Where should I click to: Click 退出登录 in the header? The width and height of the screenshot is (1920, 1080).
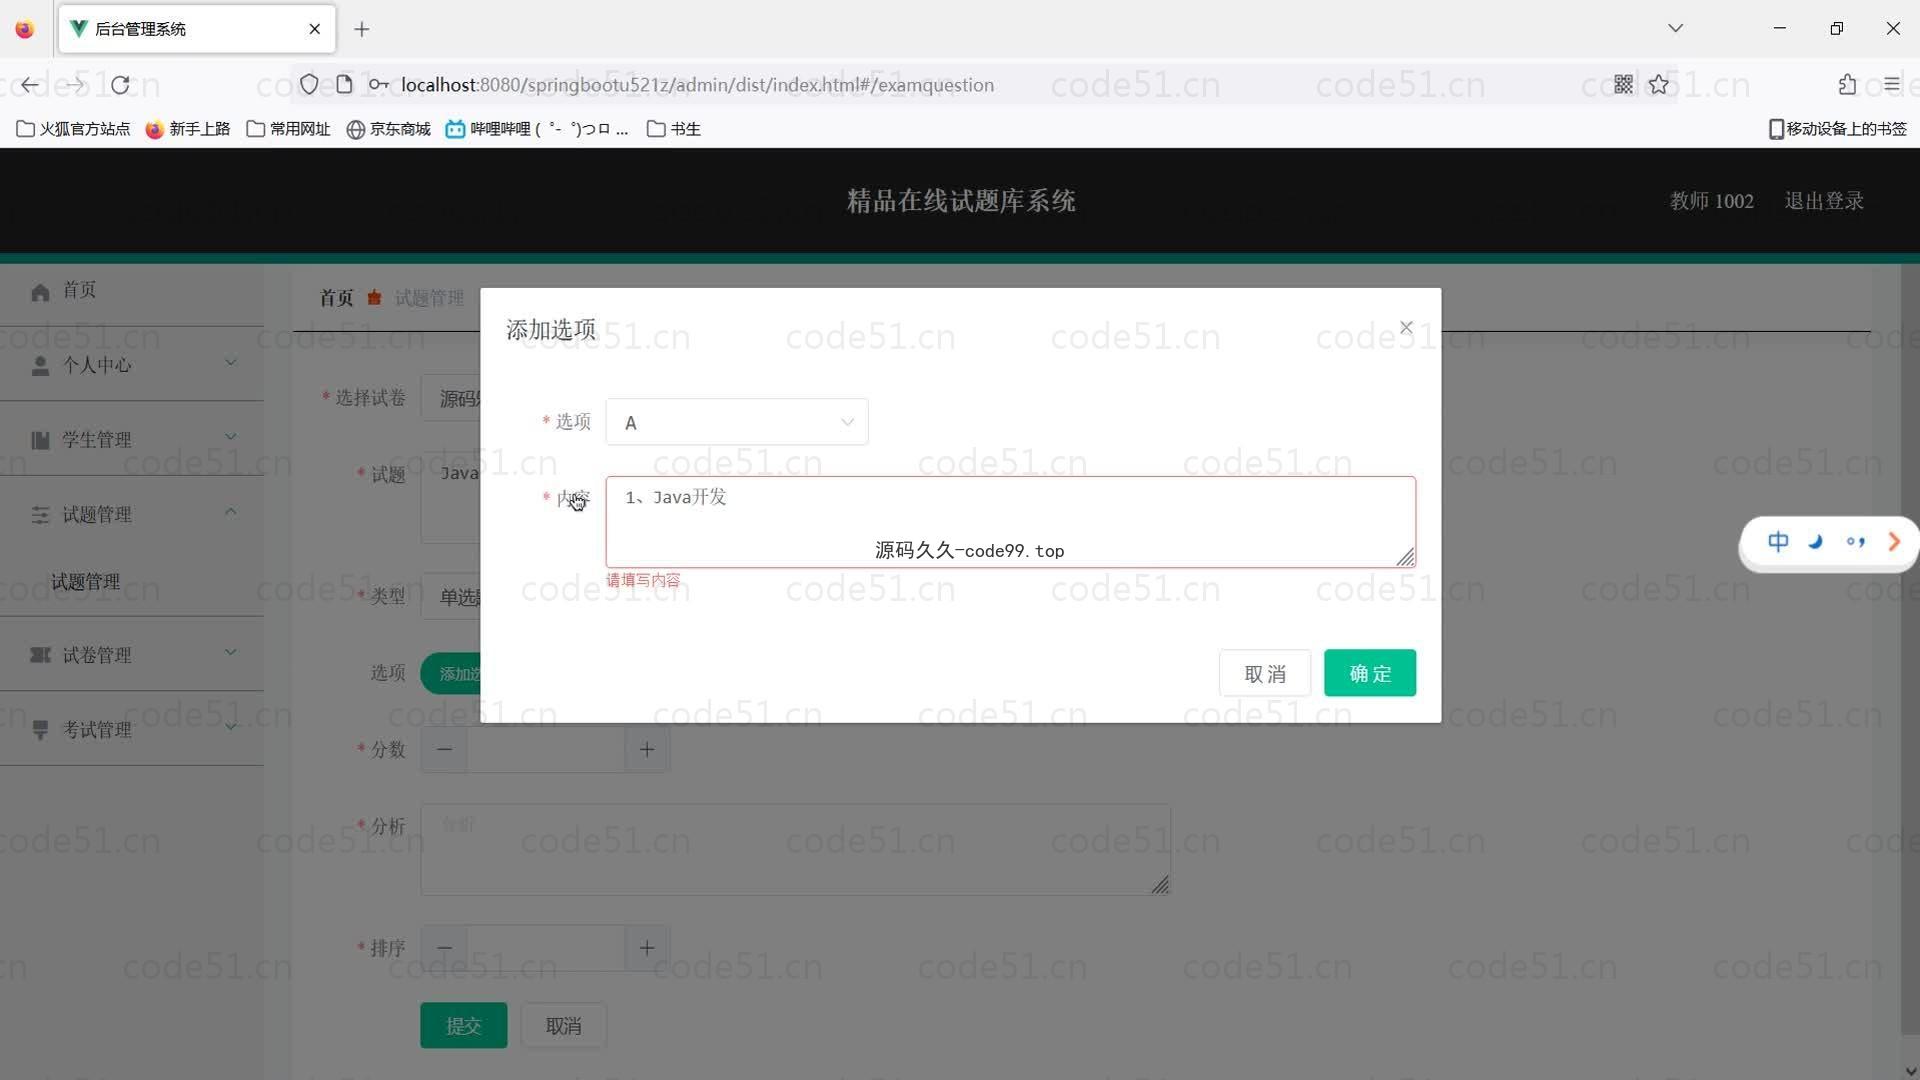click(x=1824, y=201)
